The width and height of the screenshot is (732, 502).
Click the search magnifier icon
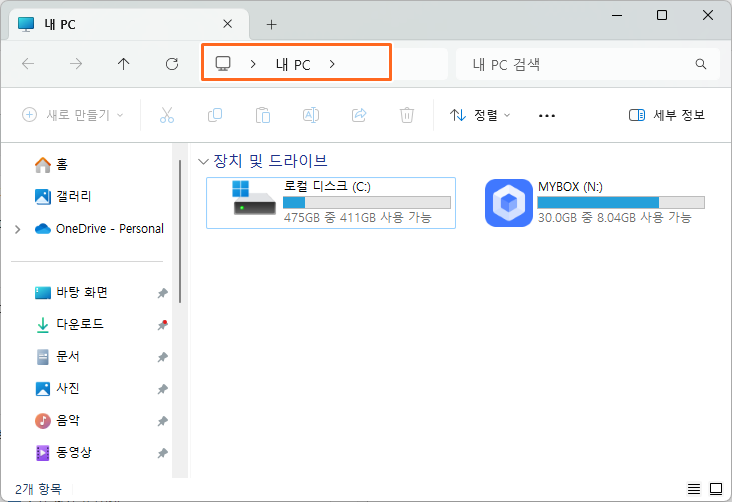click(x=701, y=64)
